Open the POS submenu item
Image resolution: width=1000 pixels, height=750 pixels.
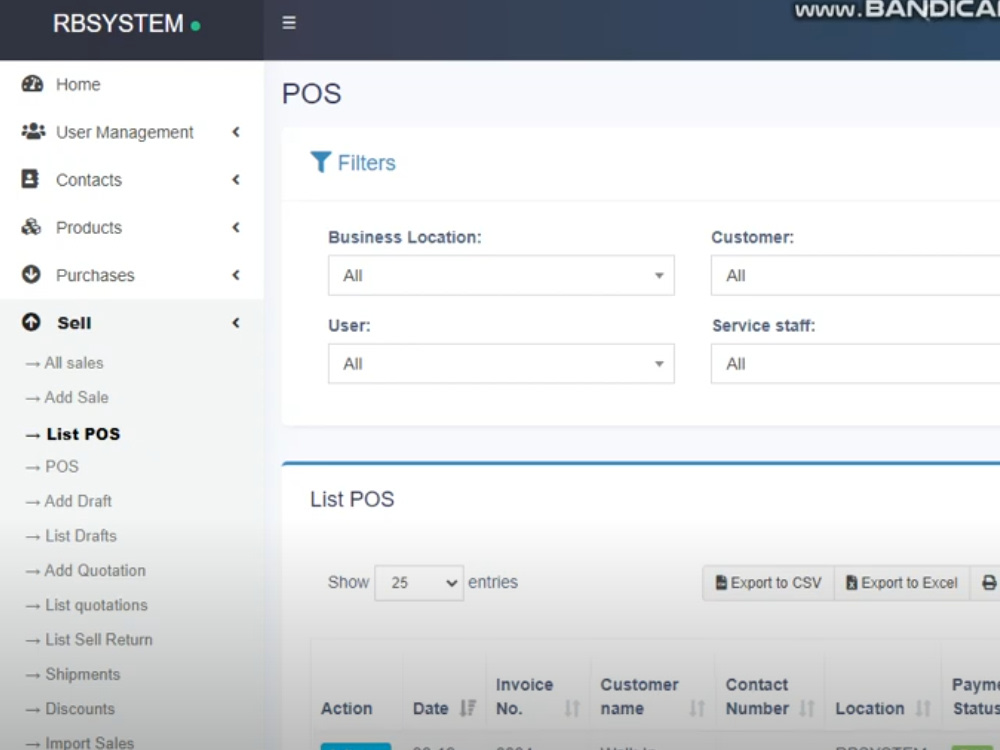coord(62,466)
